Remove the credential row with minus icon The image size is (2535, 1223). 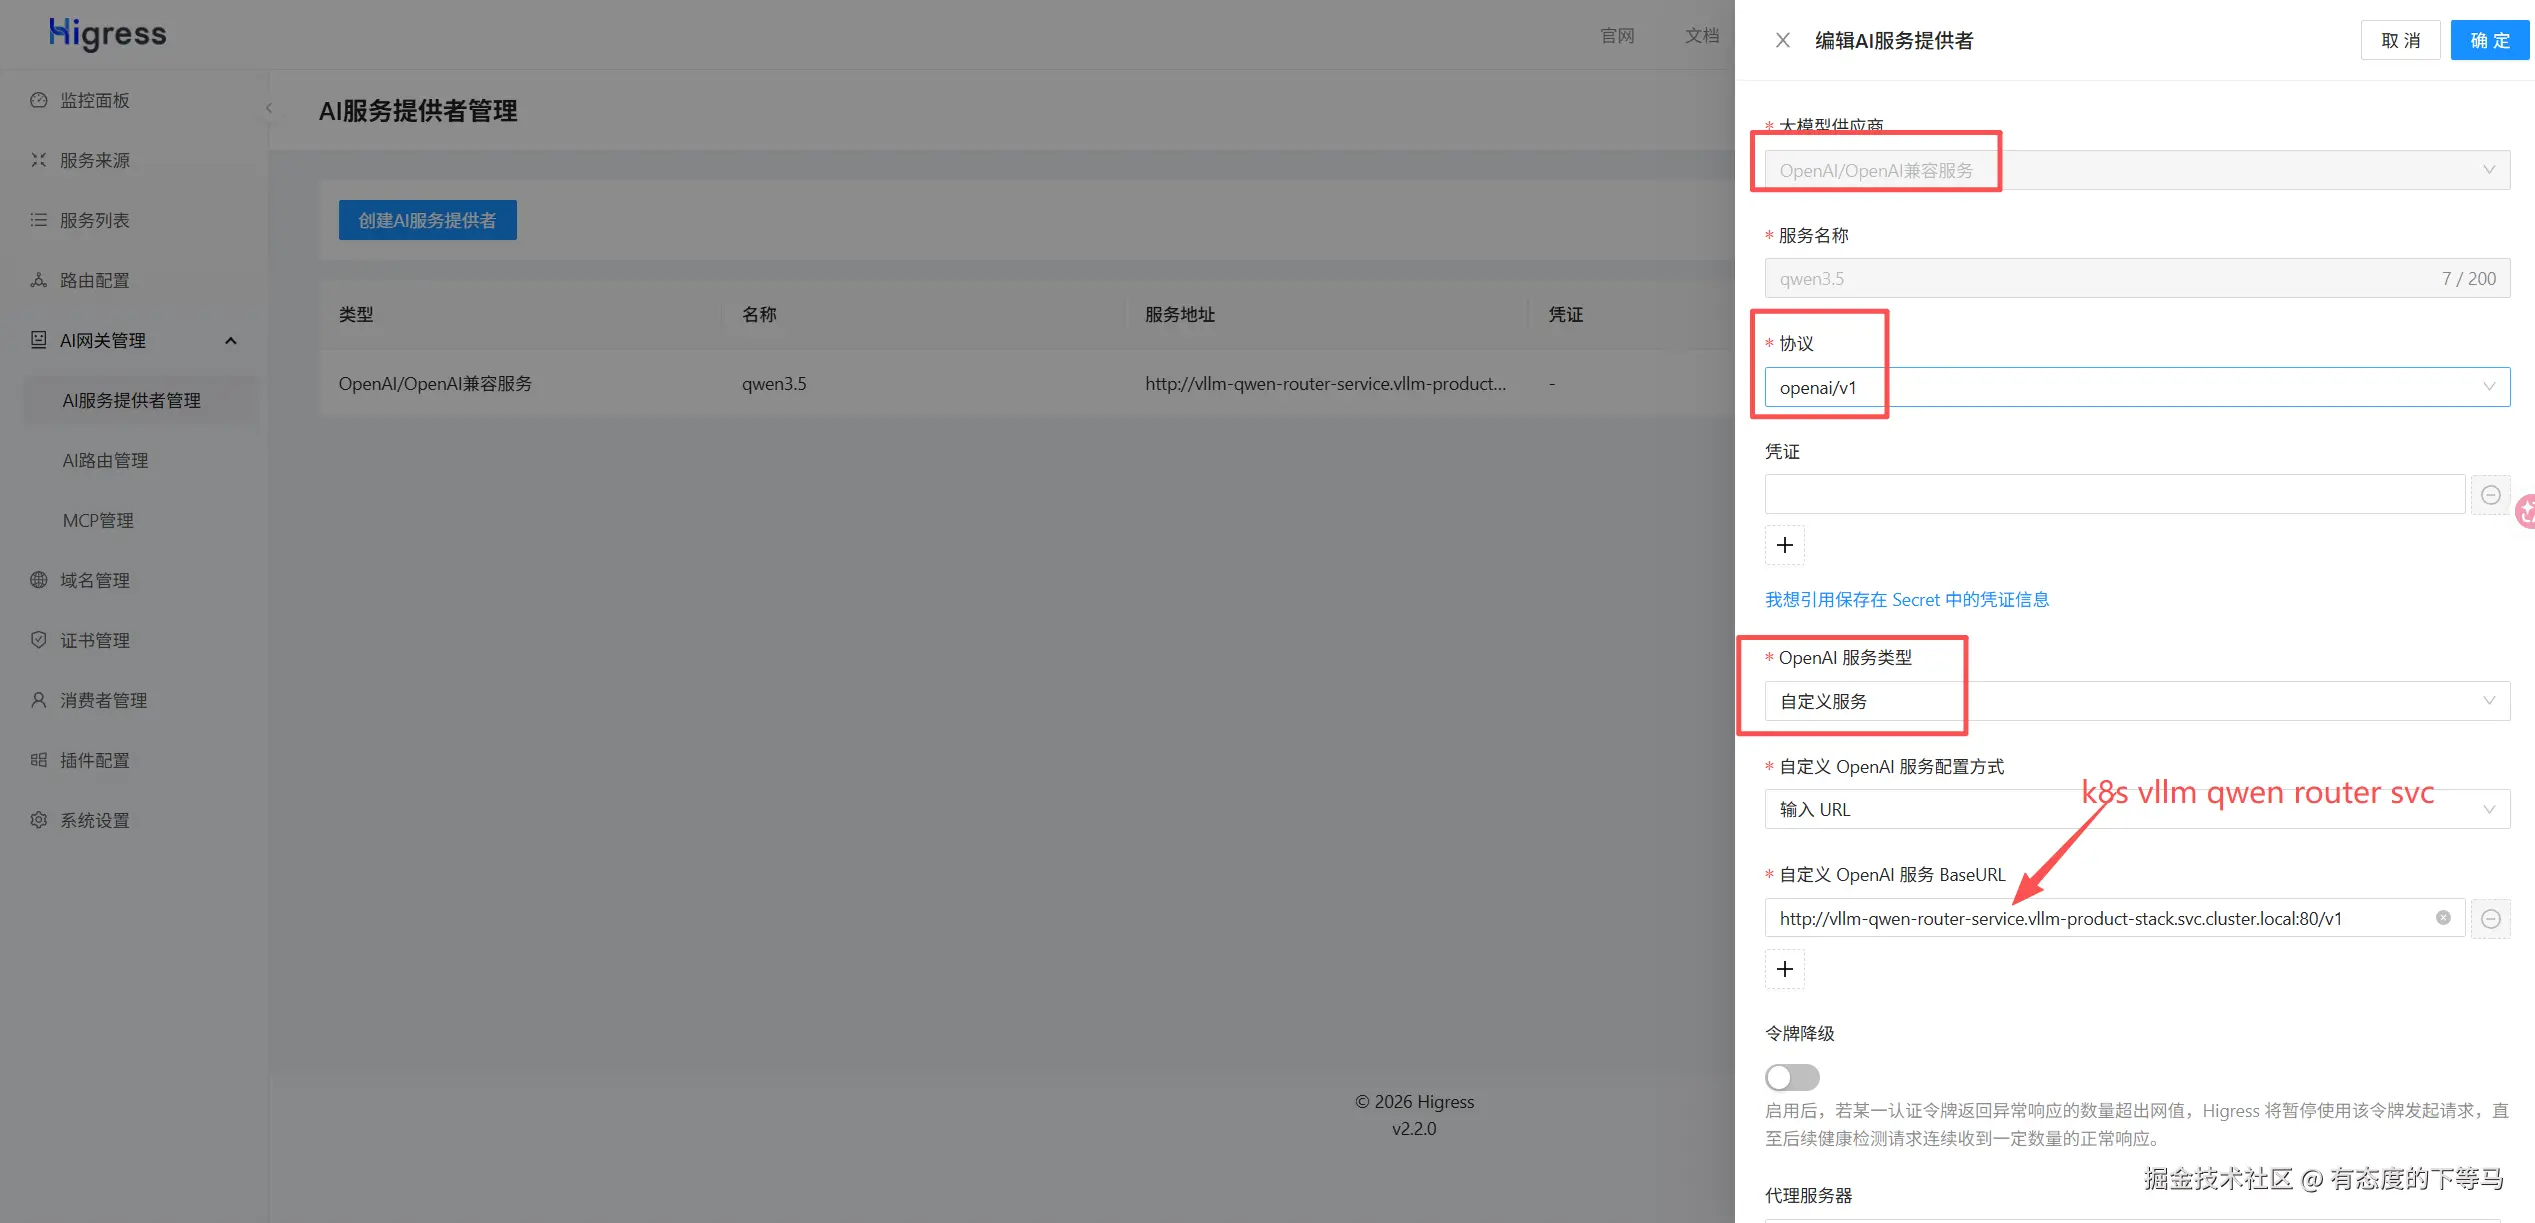pyautogui.click(x=2490, y=495)
